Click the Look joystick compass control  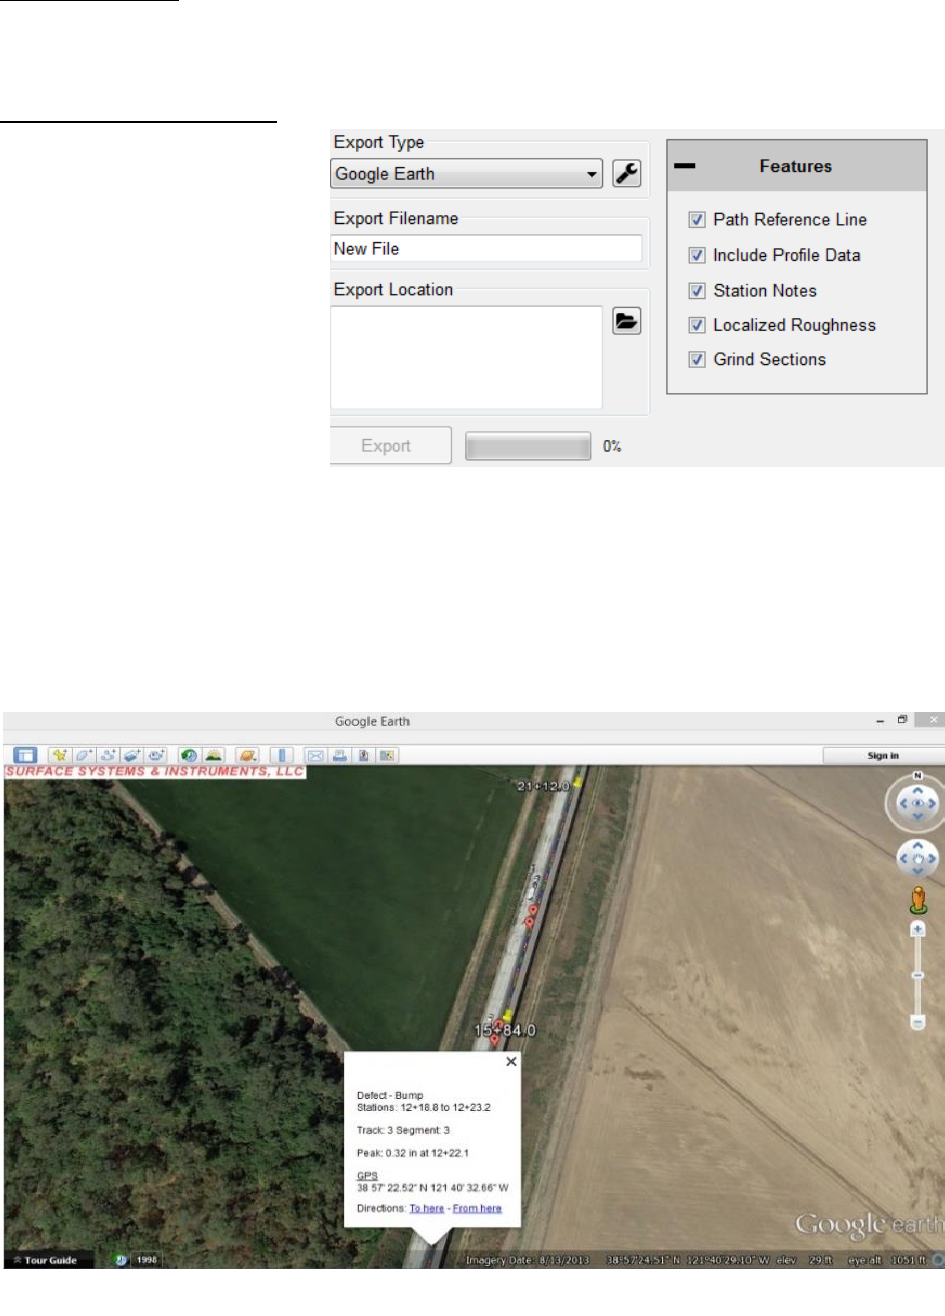point(917,802)
